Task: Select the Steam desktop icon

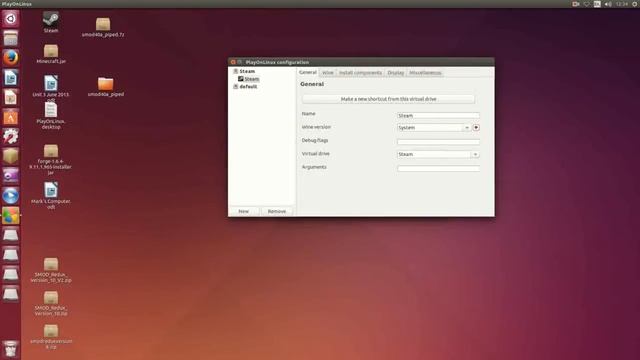Action: [51, 22]
